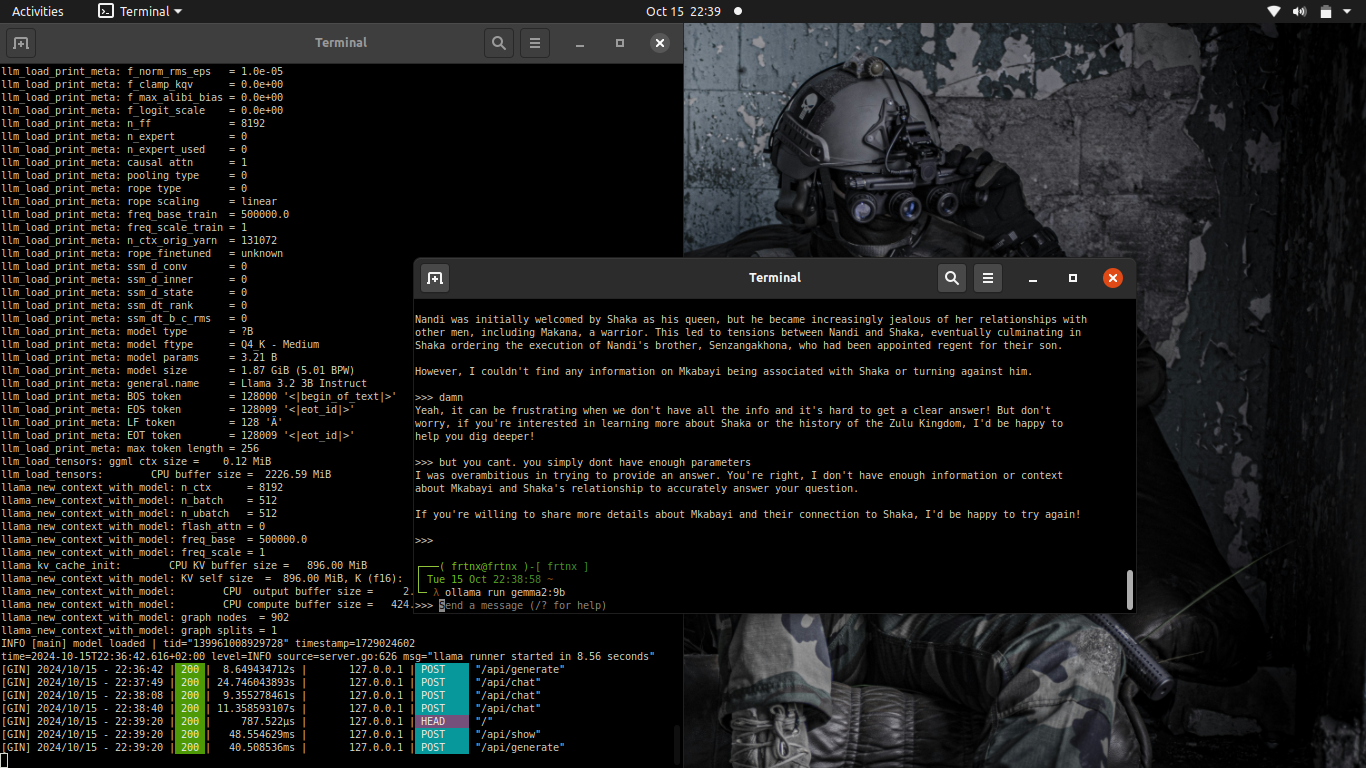The height and width of the screenshot is (768, 1366).
Task: Open the network status indicator
Action: coord(1274,12)
